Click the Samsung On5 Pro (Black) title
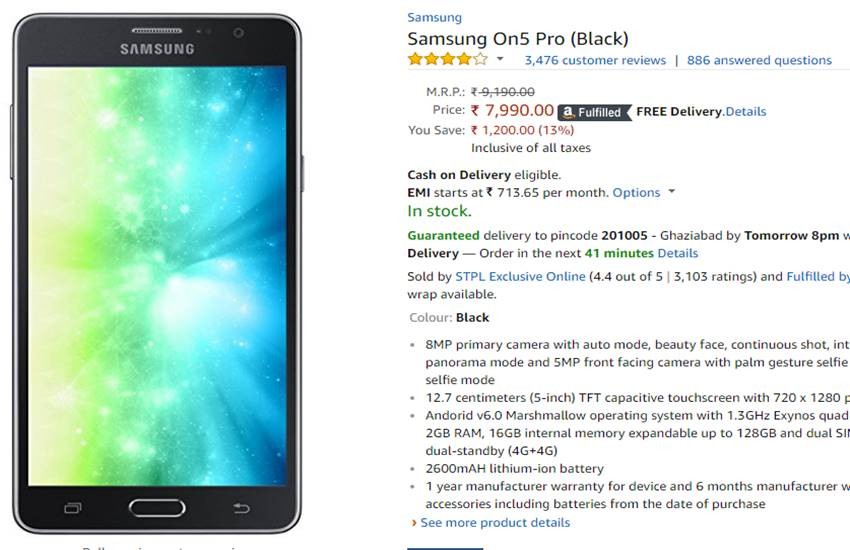Image resolution: width=850 pixels, height=550 pixels. 517,39
